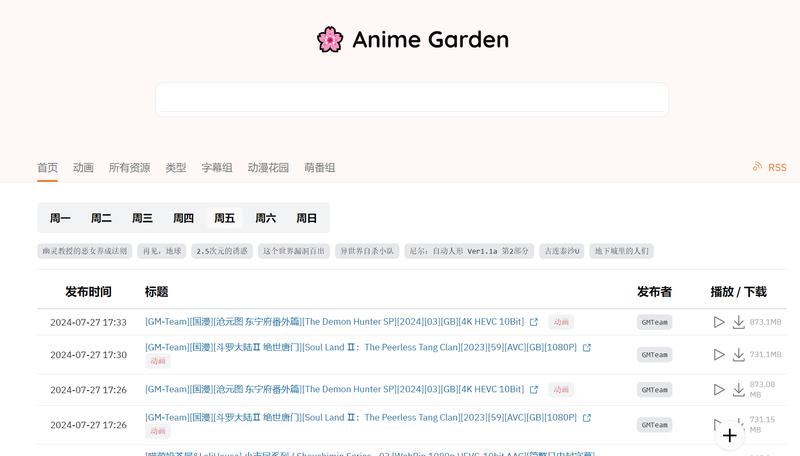Open the 17:30 Soul Land II title link

point(361,347)
